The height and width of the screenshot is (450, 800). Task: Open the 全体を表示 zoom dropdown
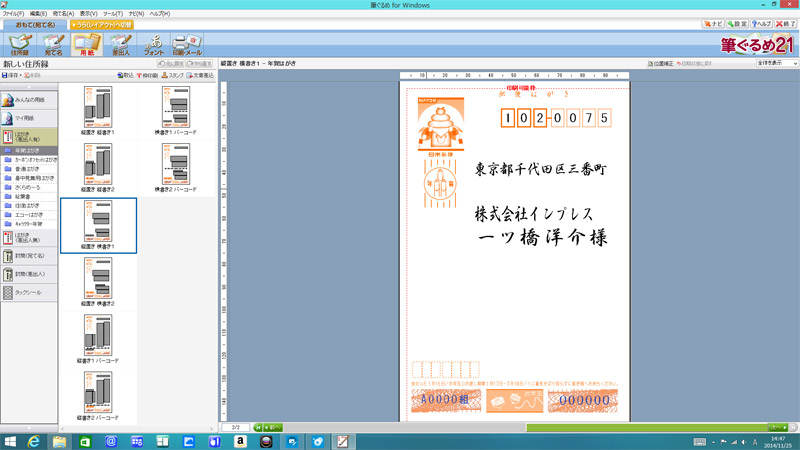(777, 63)
